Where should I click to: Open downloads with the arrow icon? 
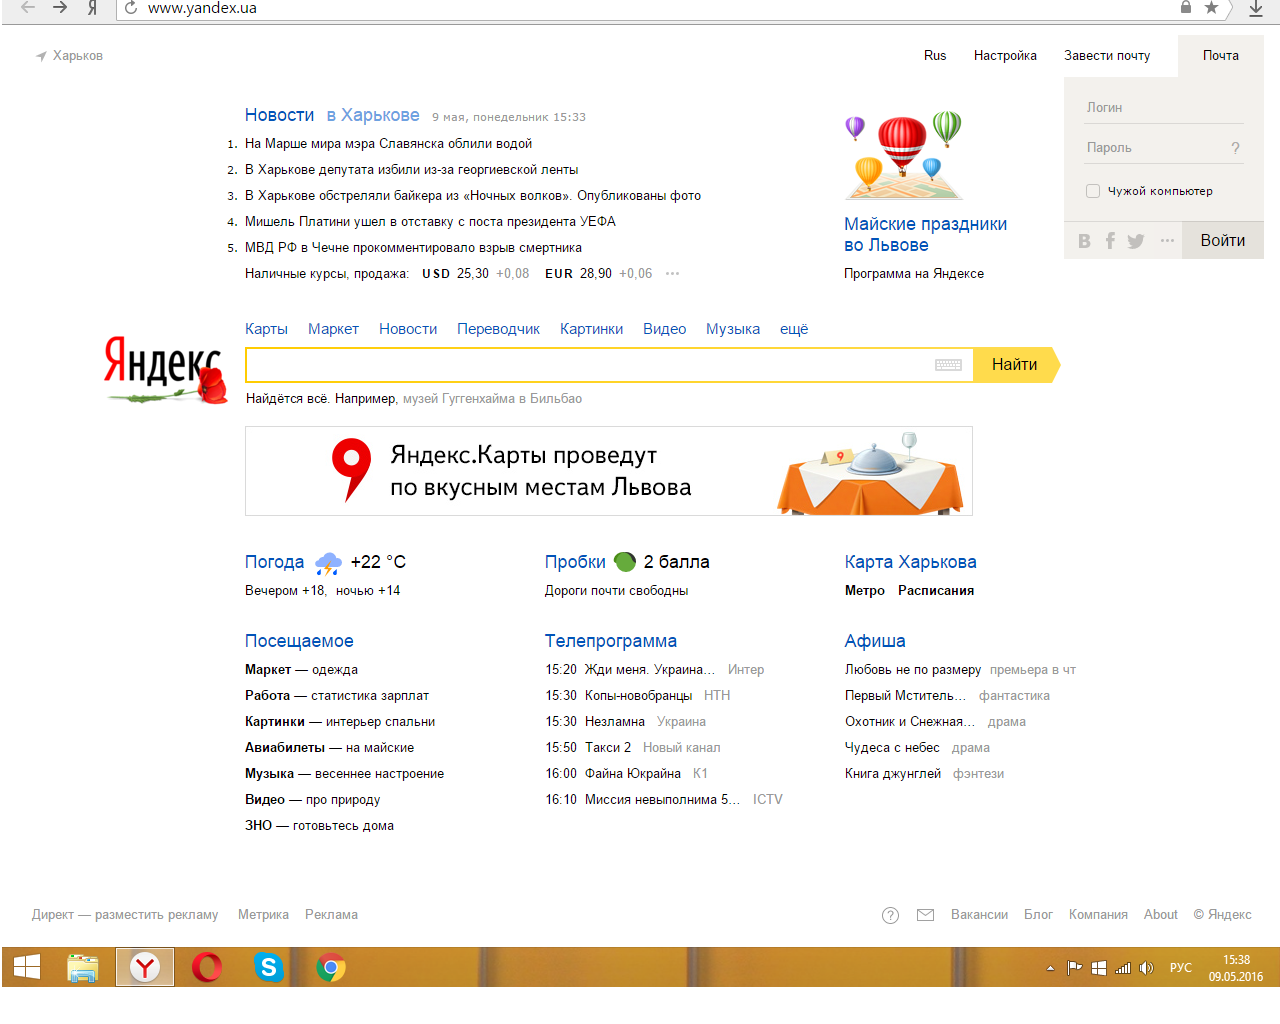(1256, 8)
